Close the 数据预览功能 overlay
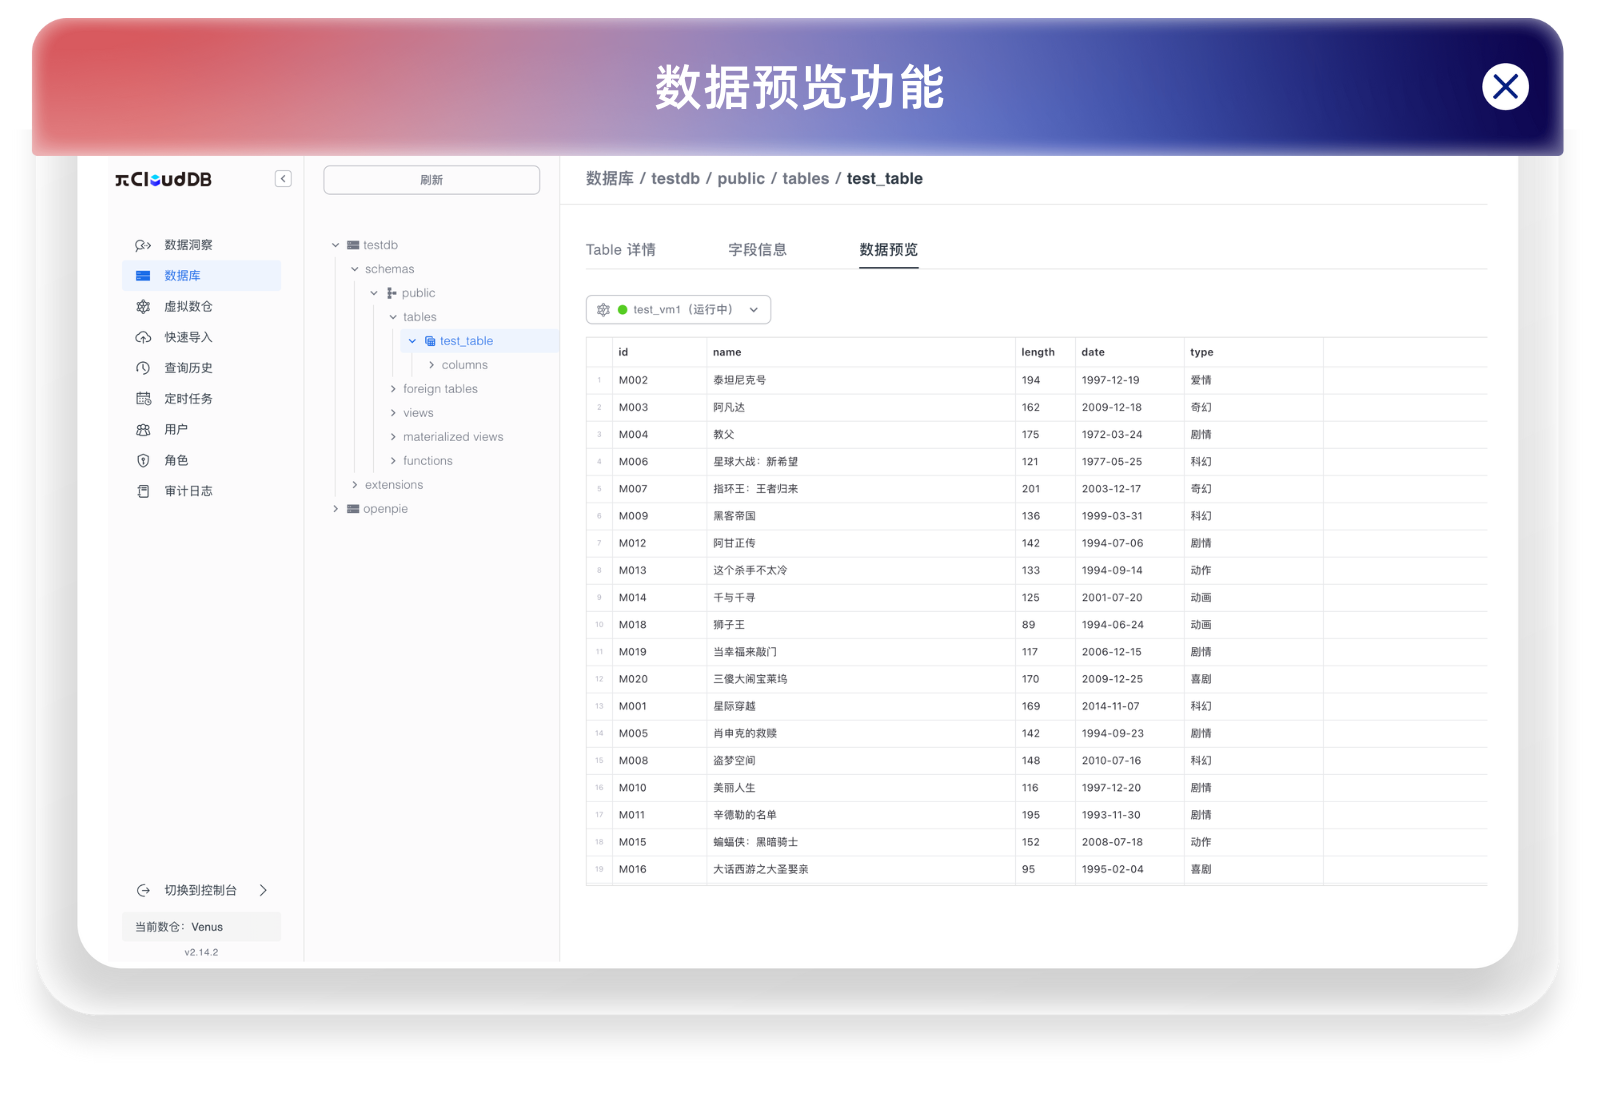Screen dimensions: 1600x1100 pyautogui.click(x=1505, y=87)
